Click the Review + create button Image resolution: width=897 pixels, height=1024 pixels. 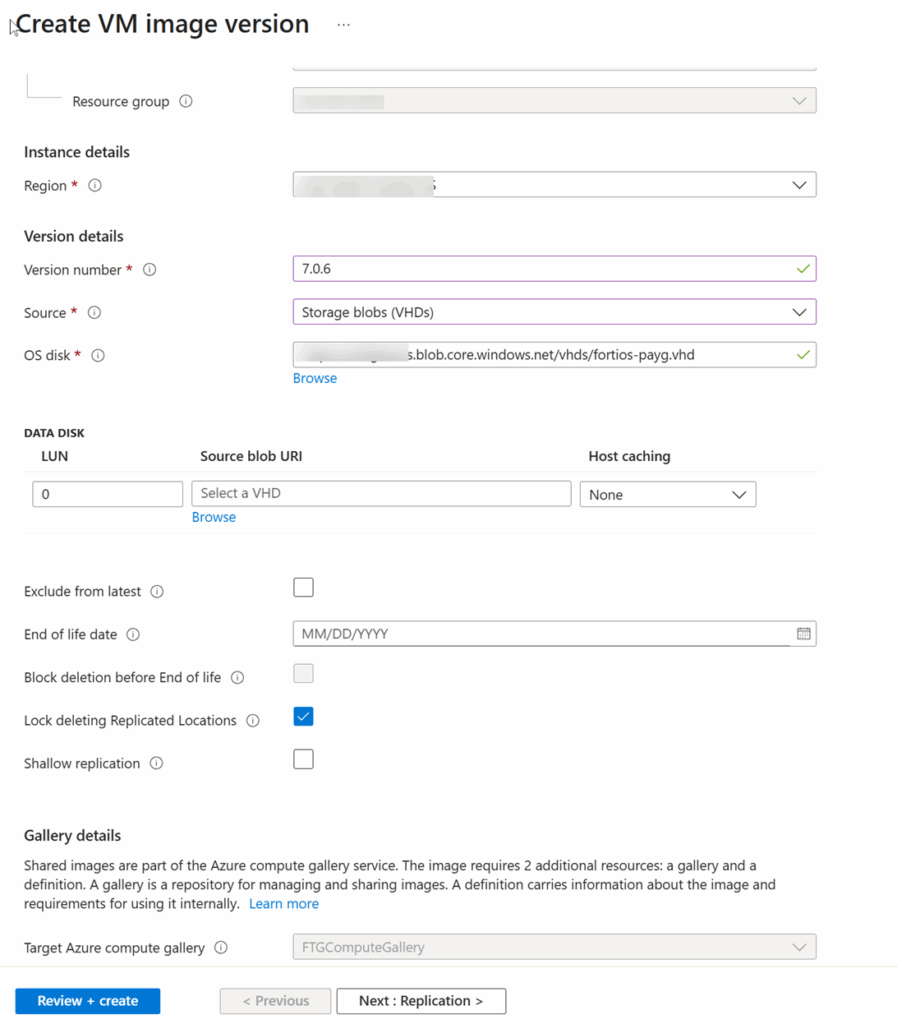pos(87,1000)
